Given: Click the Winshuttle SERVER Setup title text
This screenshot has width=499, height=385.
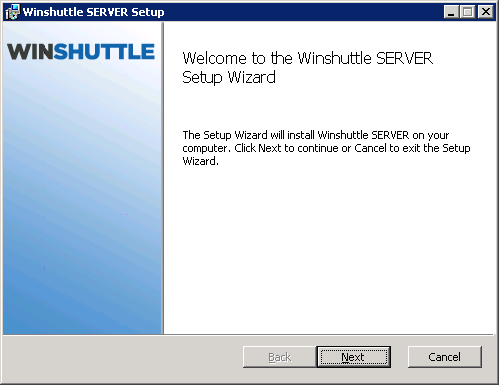Looking at the screenshot, I should click(94, 12).
